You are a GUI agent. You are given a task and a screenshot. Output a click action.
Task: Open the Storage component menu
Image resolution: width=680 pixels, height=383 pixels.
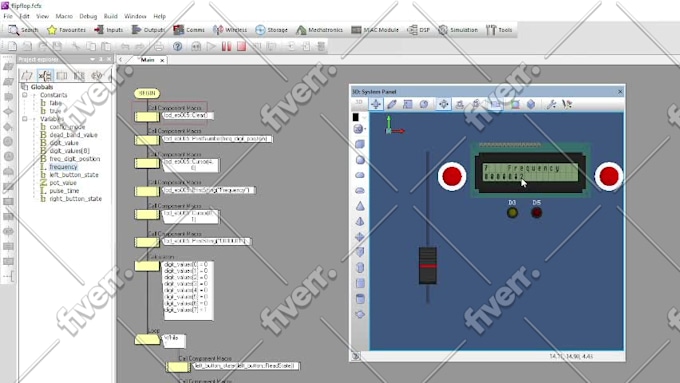click(271, 29)
